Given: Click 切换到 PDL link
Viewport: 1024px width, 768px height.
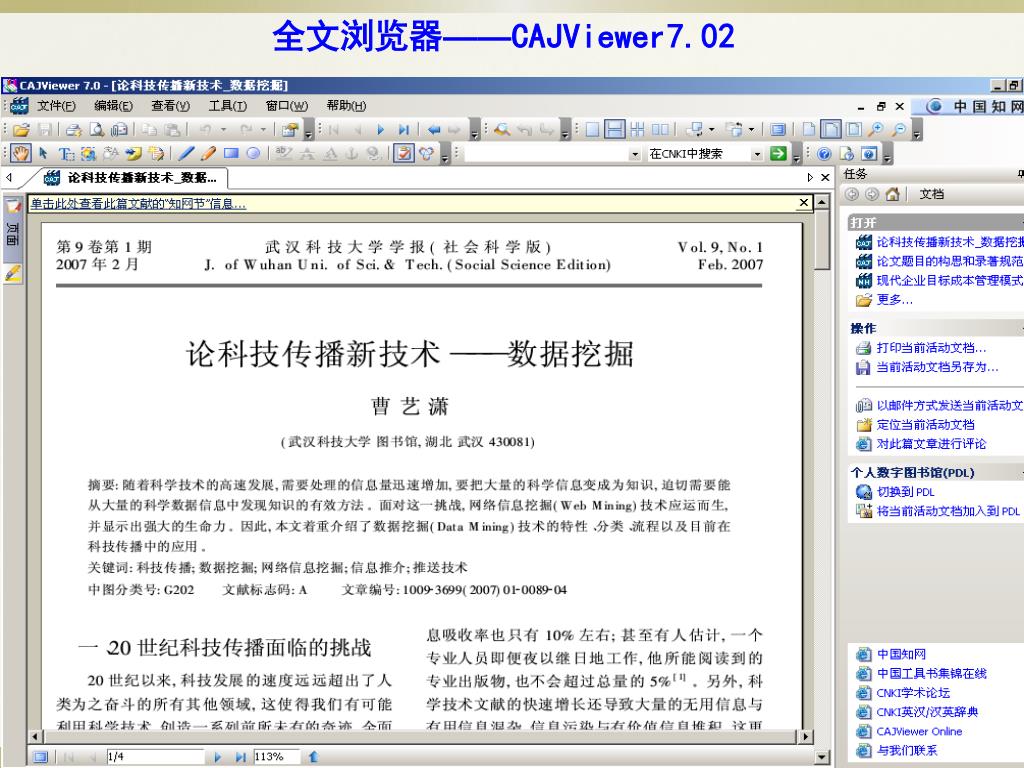Looking at the screenshot, I should pyautogui.click(x=905, y=492).
